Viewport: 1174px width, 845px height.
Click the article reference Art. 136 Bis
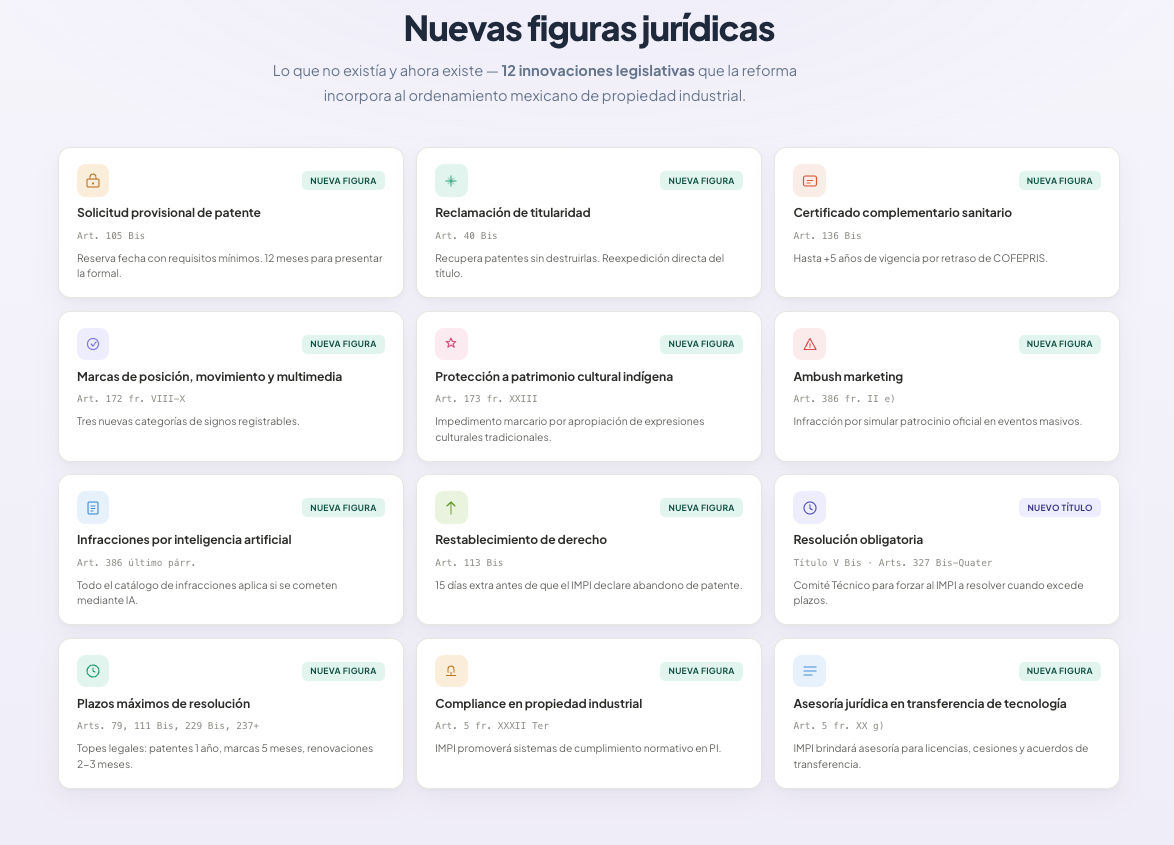(827, 236)
